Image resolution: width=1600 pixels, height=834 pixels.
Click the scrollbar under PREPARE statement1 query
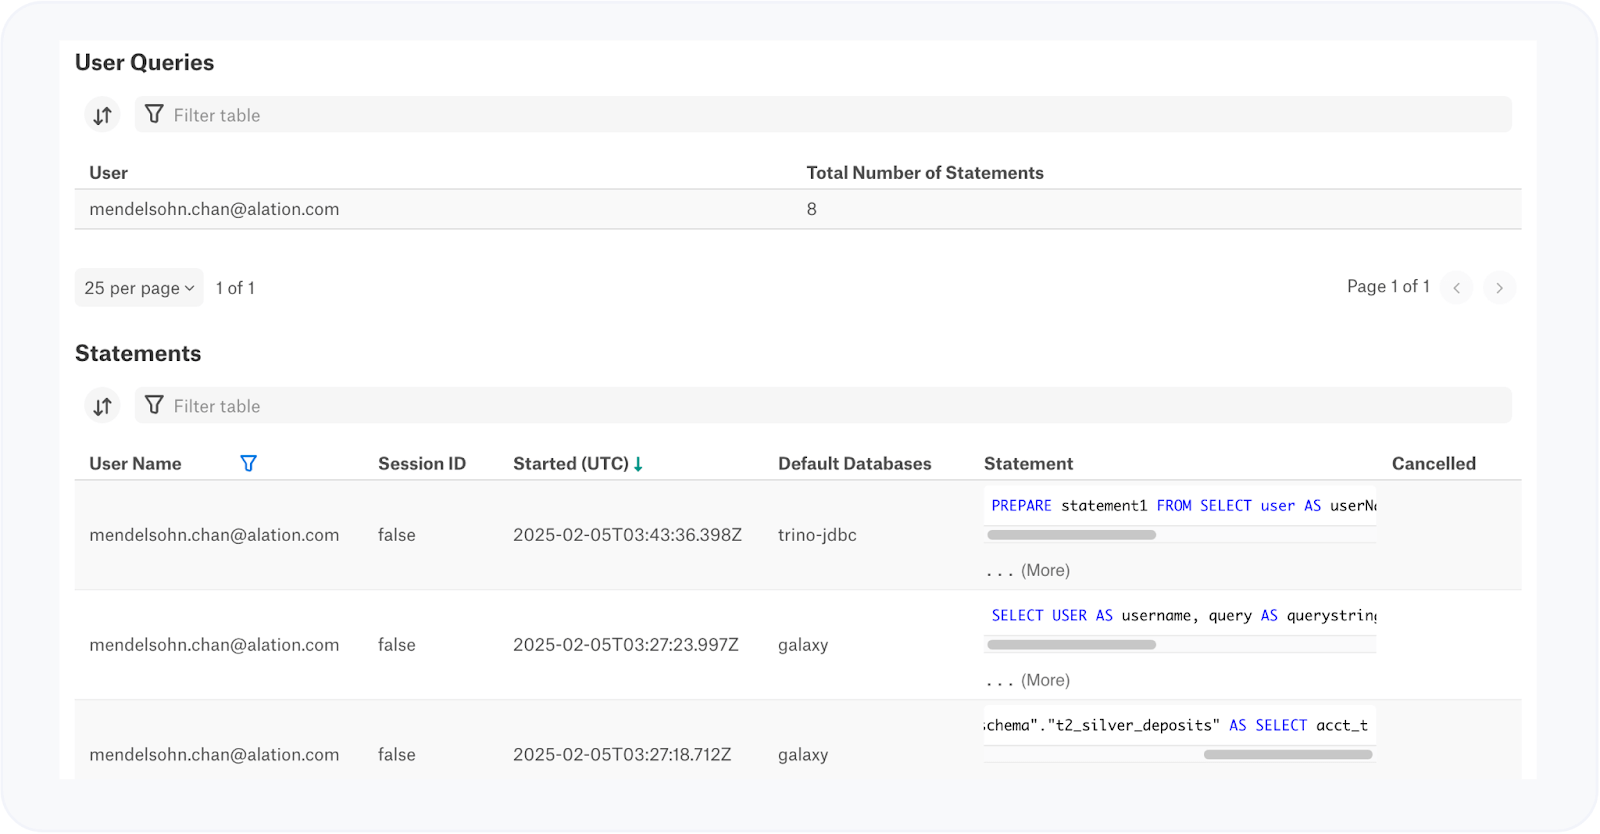click(x=1071, y=535)
